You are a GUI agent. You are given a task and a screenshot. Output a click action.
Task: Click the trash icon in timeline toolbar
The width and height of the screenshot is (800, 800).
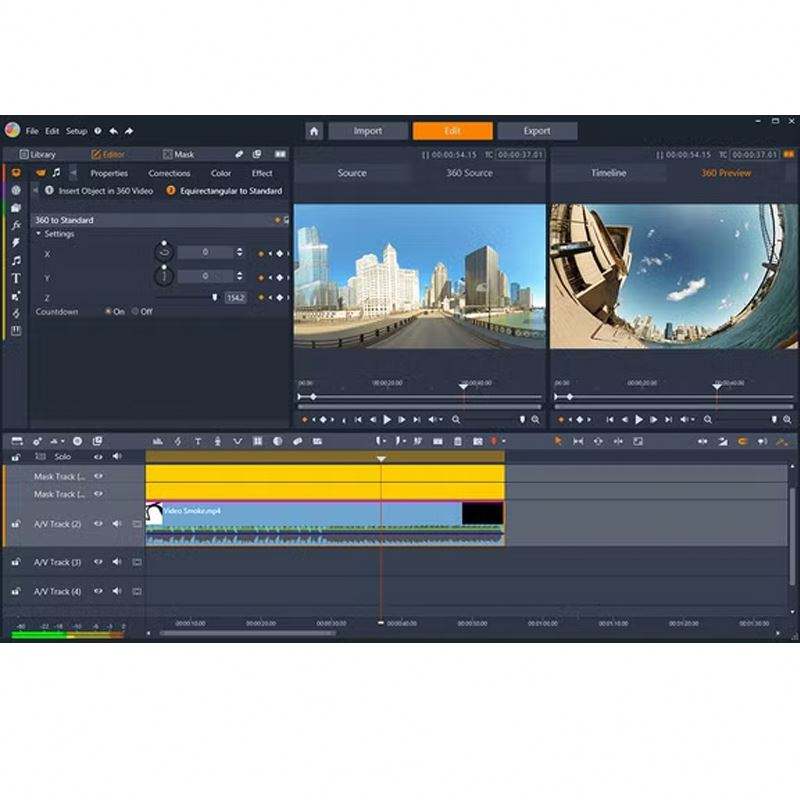pyautogui.click(x=458, y=441)
